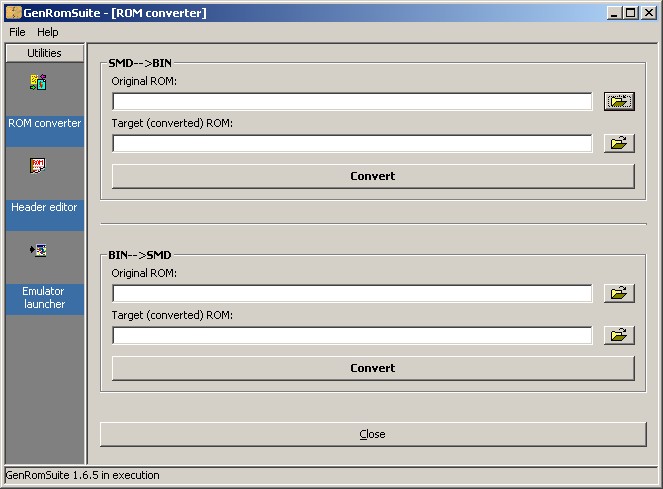Click the GenRomSuite title bar app icon
The image size is (663, 489).
(x=14, y=13)
